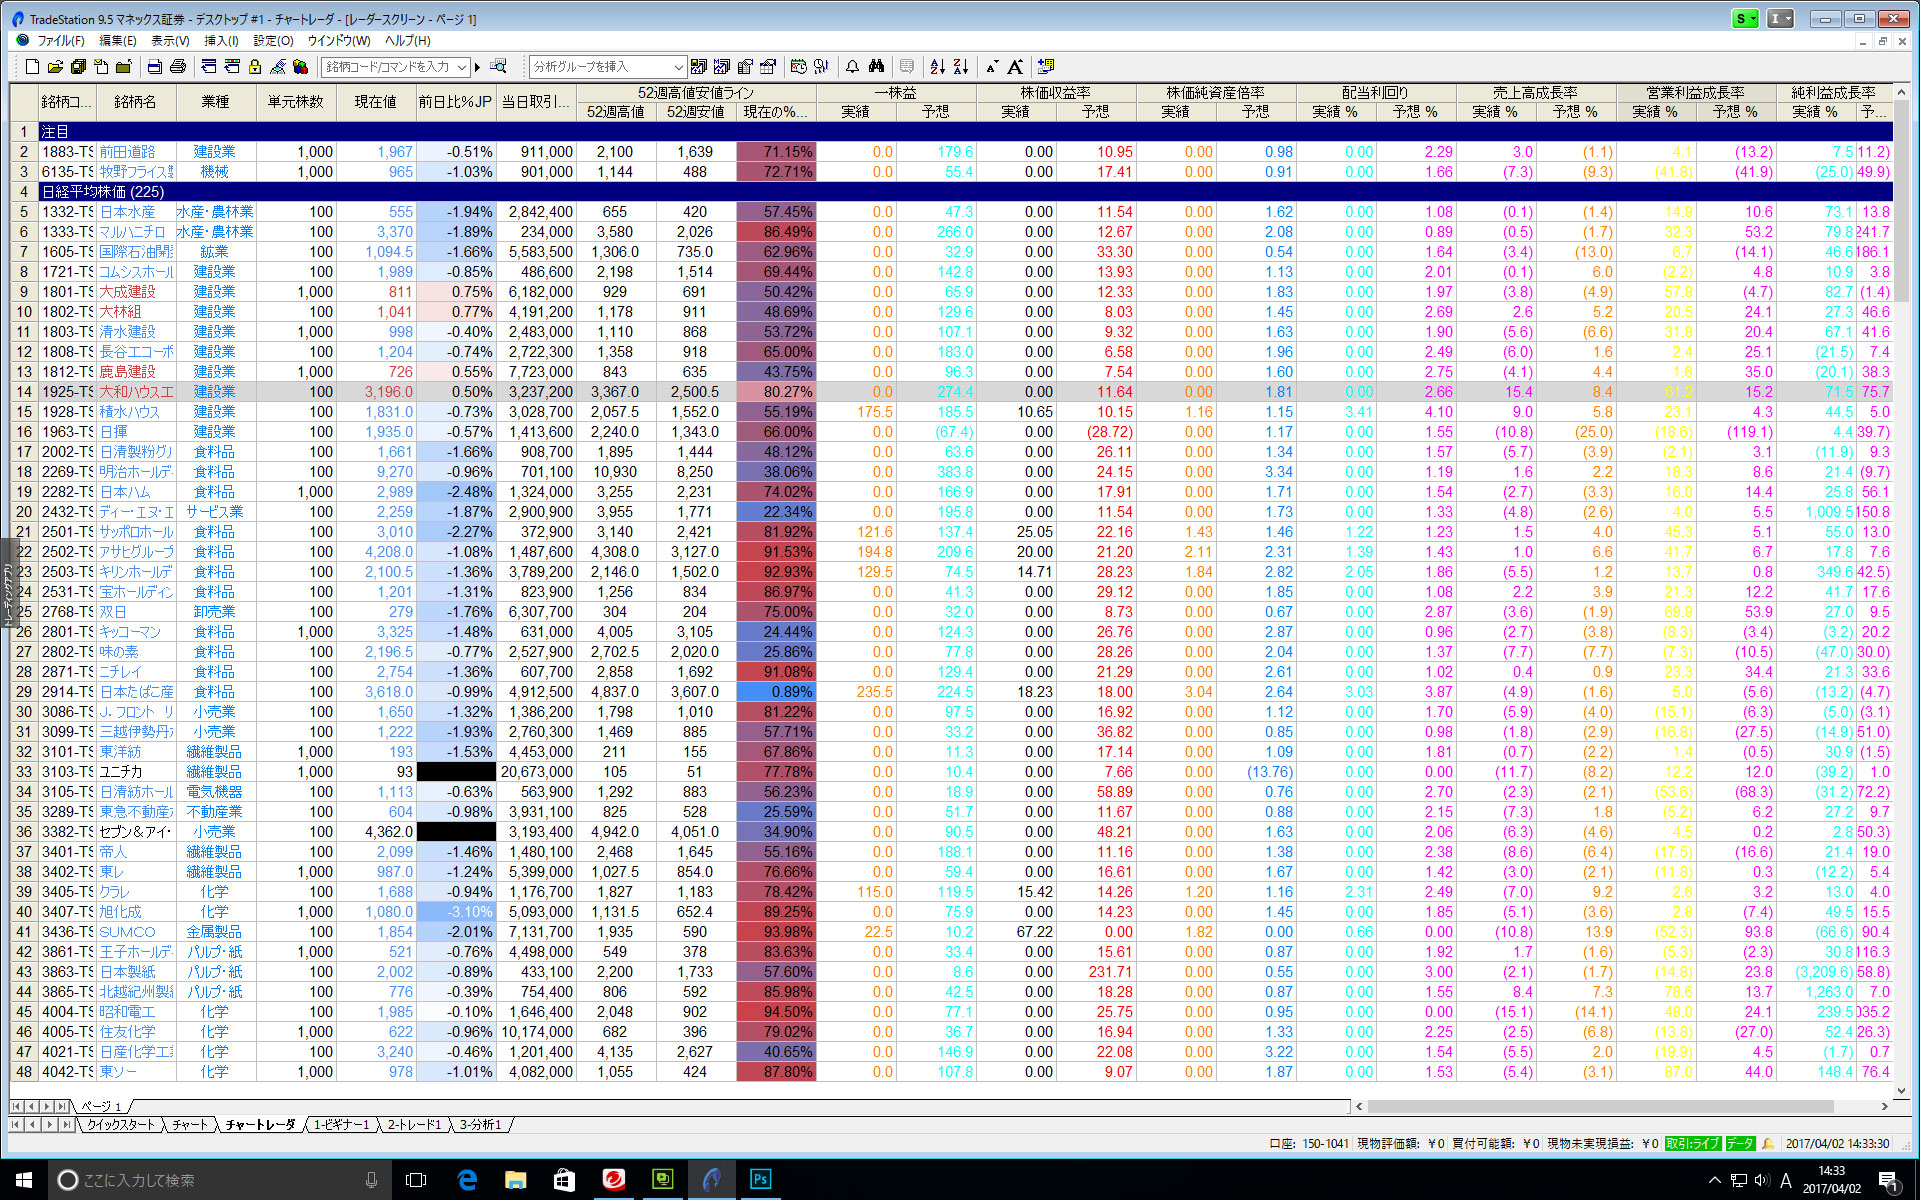
Task: Click the 前日比%JP column header
Action: tap(455, 102)
